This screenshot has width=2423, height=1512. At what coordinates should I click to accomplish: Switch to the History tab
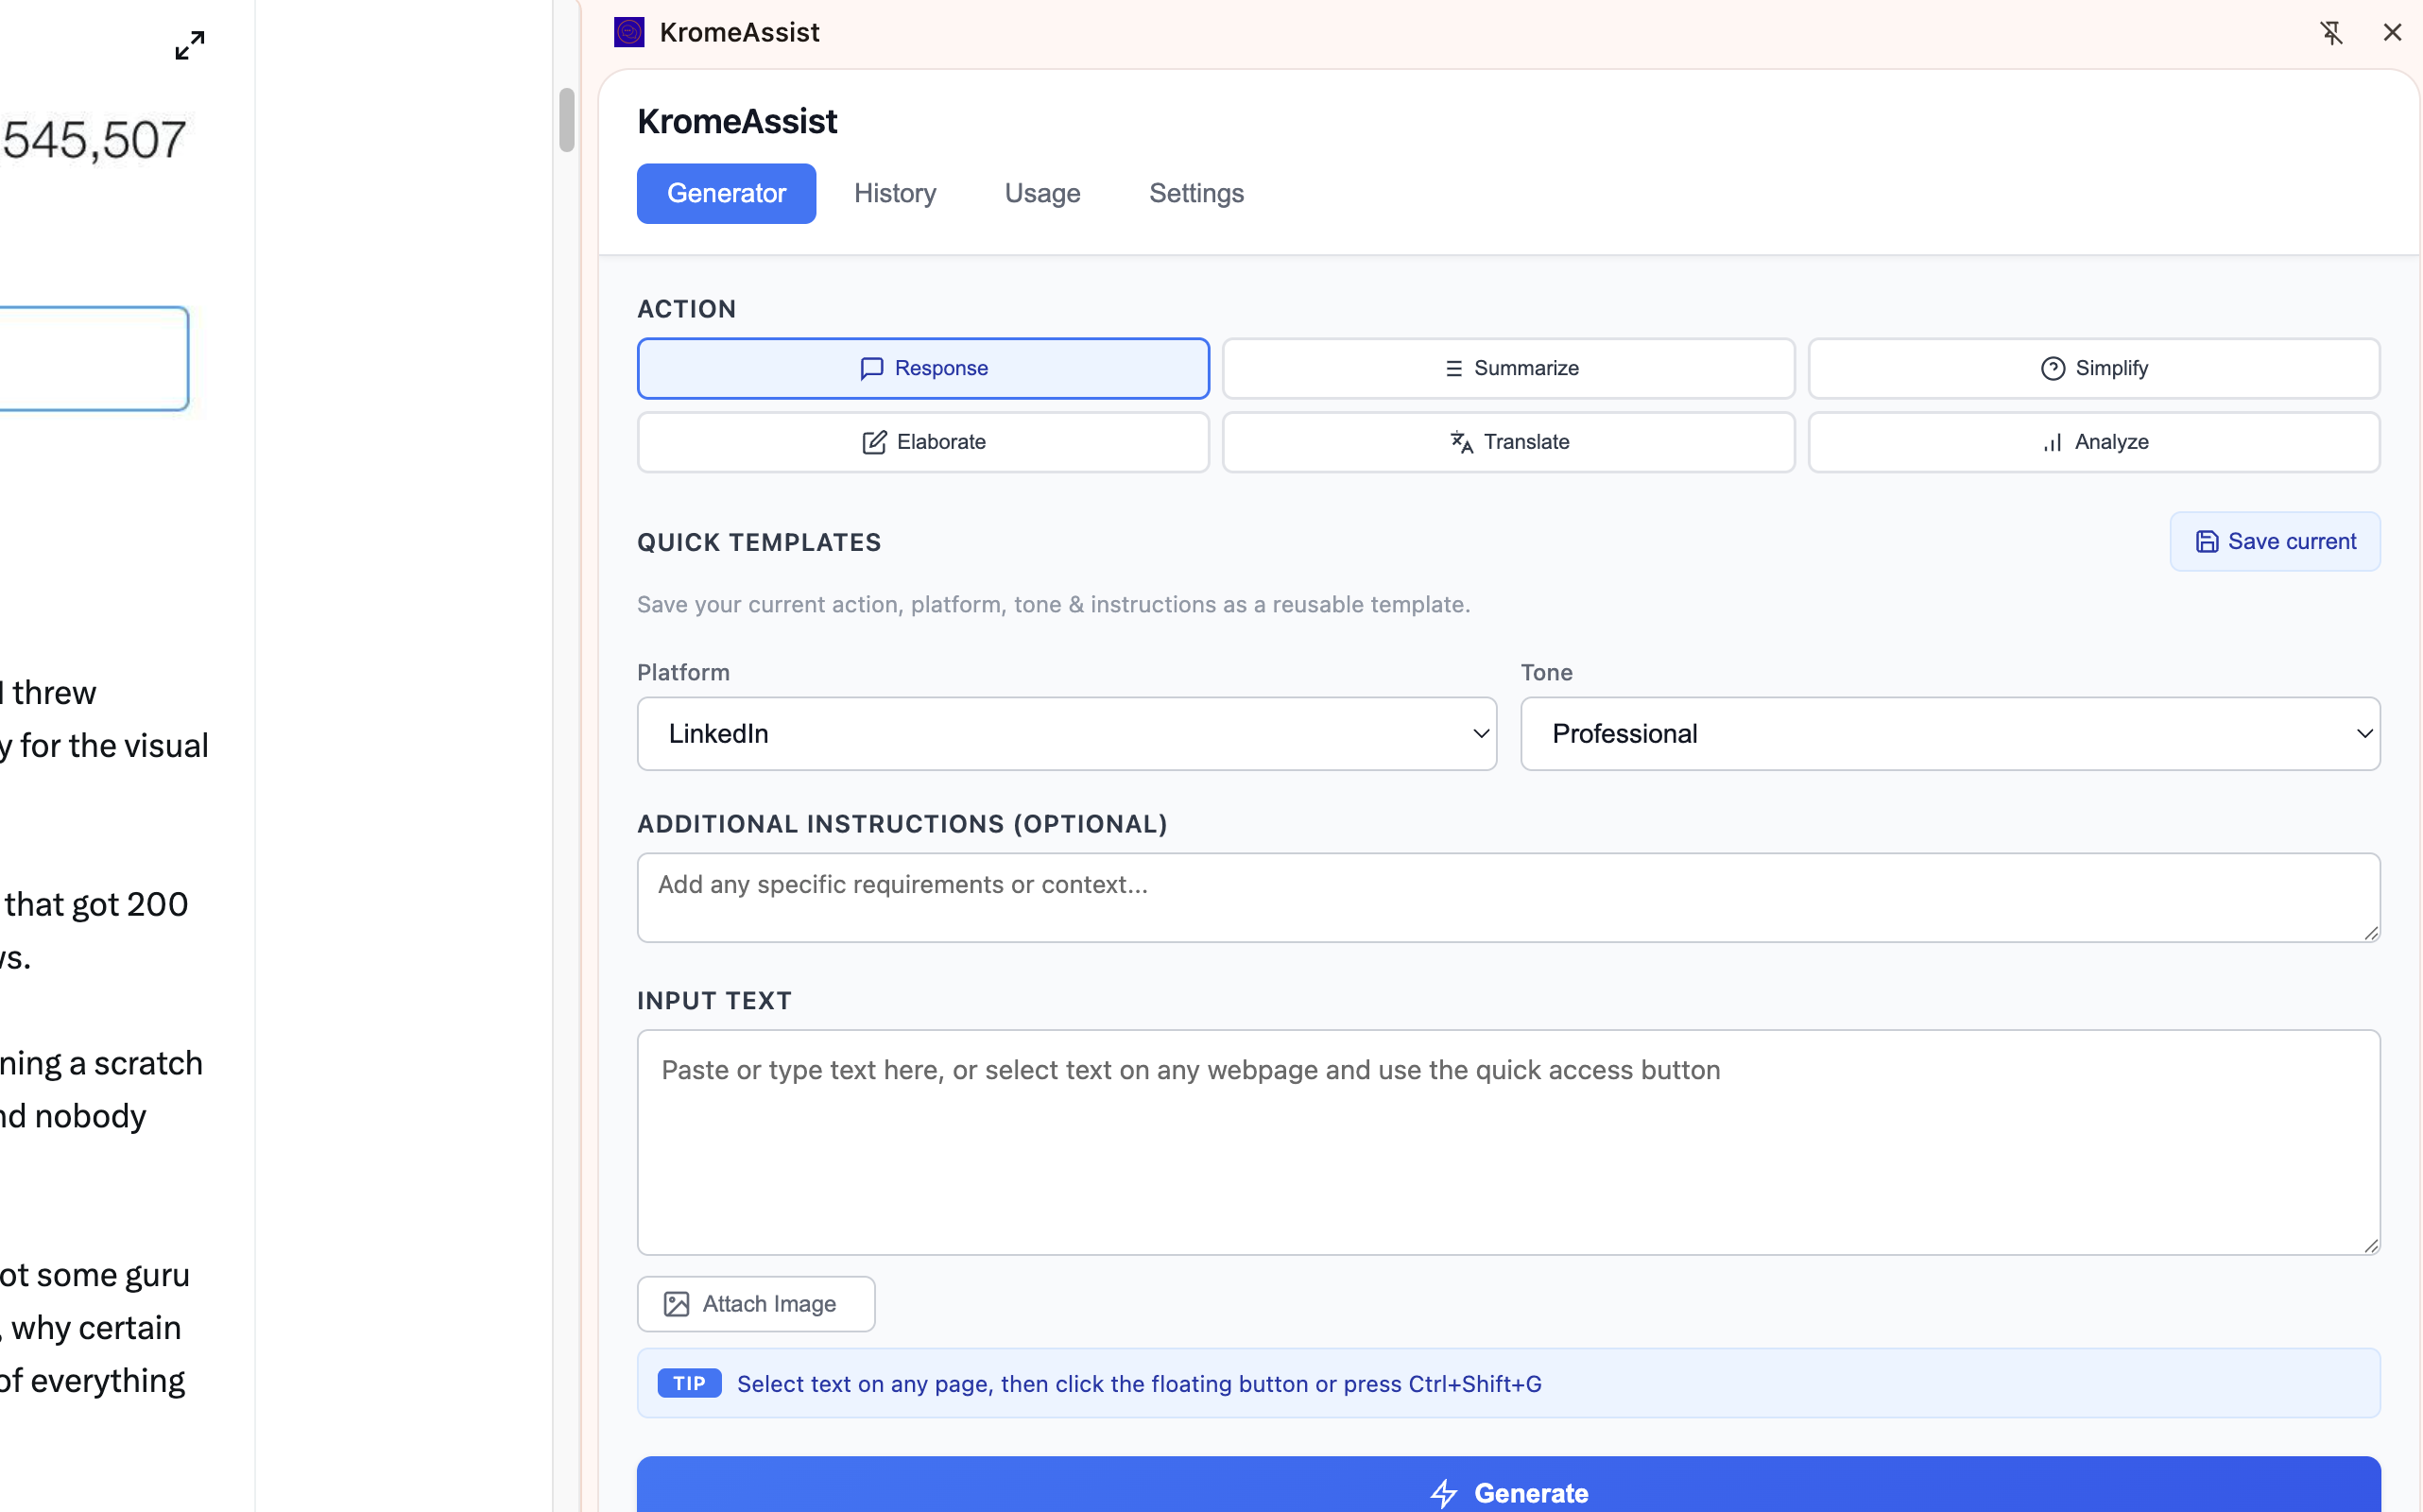click(895, 193)
